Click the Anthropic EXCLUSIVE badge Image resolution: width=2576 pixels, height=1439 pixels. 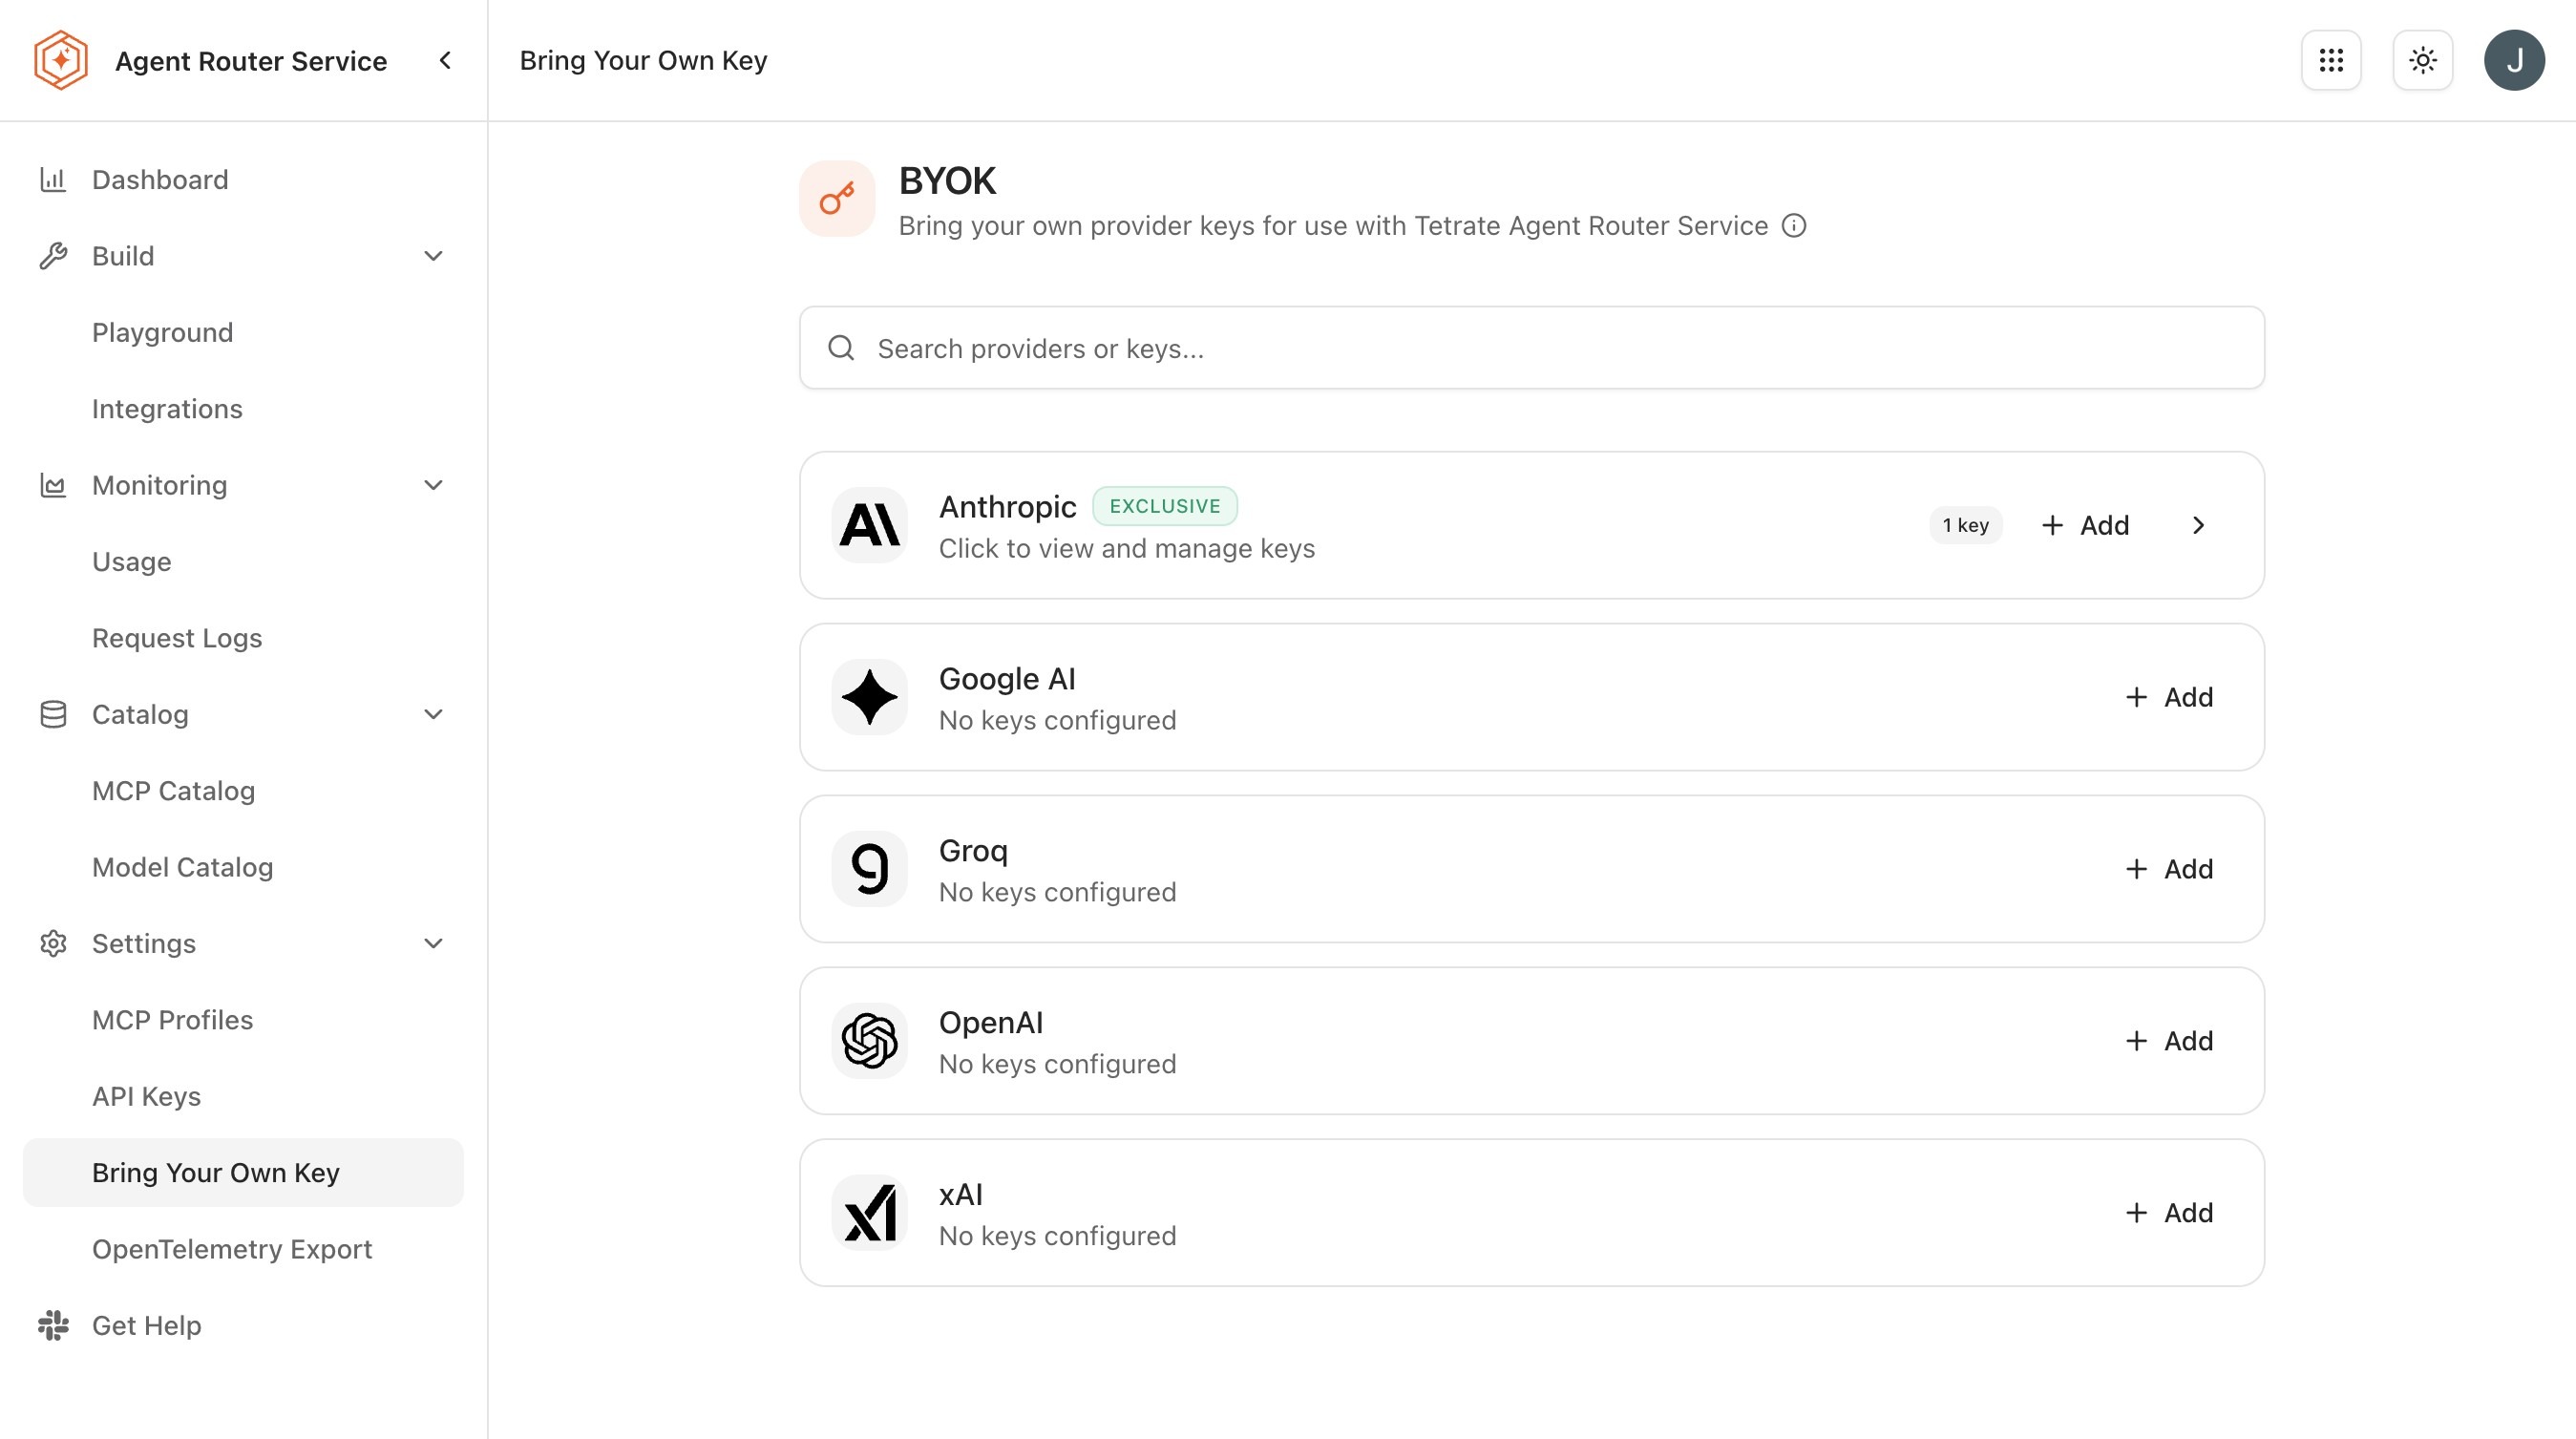coord(1164,506)
